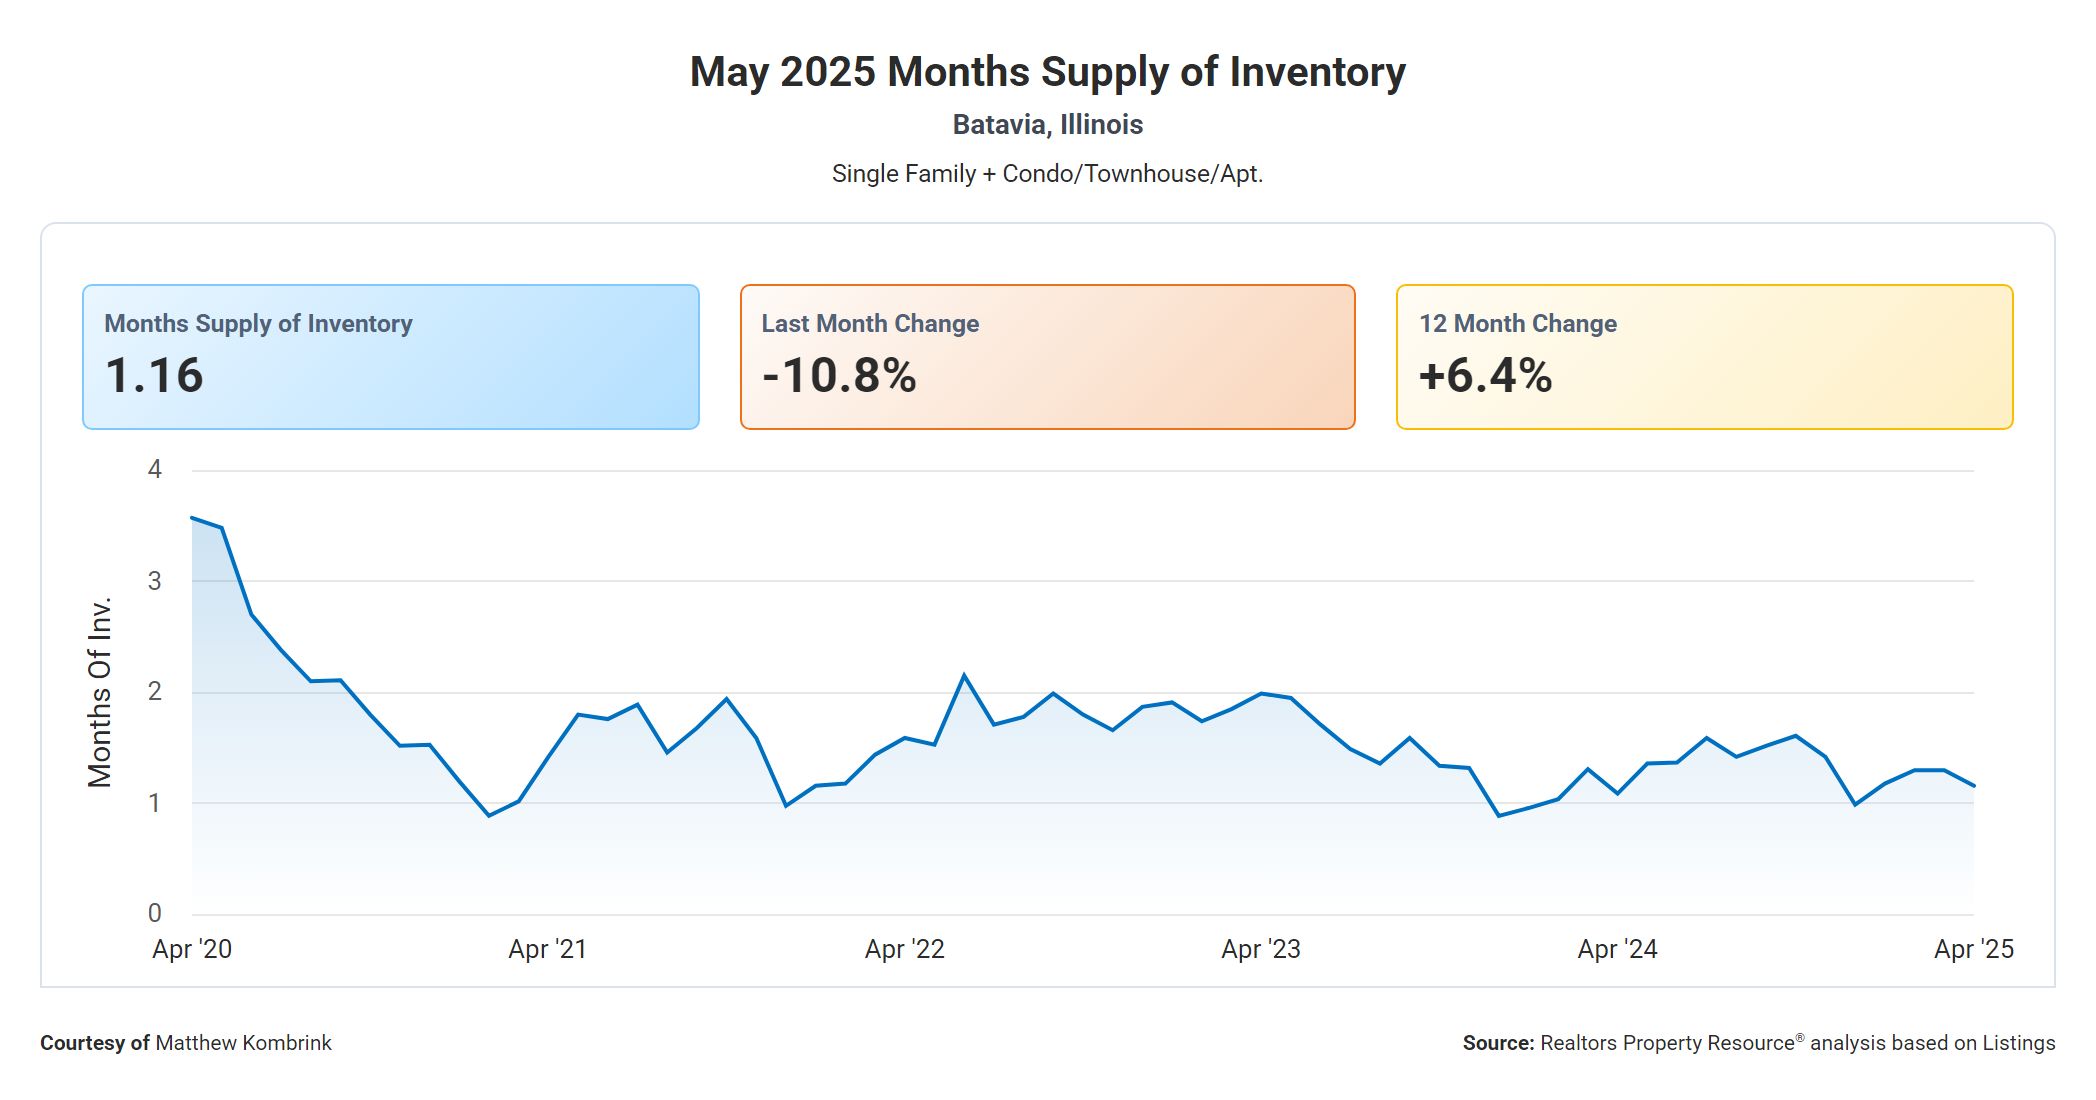Click the Matthew Kombrink courtesy name
The height and width of the screenshot is (1100, 2096).
pyautogui.click(x=243, y=1043)
